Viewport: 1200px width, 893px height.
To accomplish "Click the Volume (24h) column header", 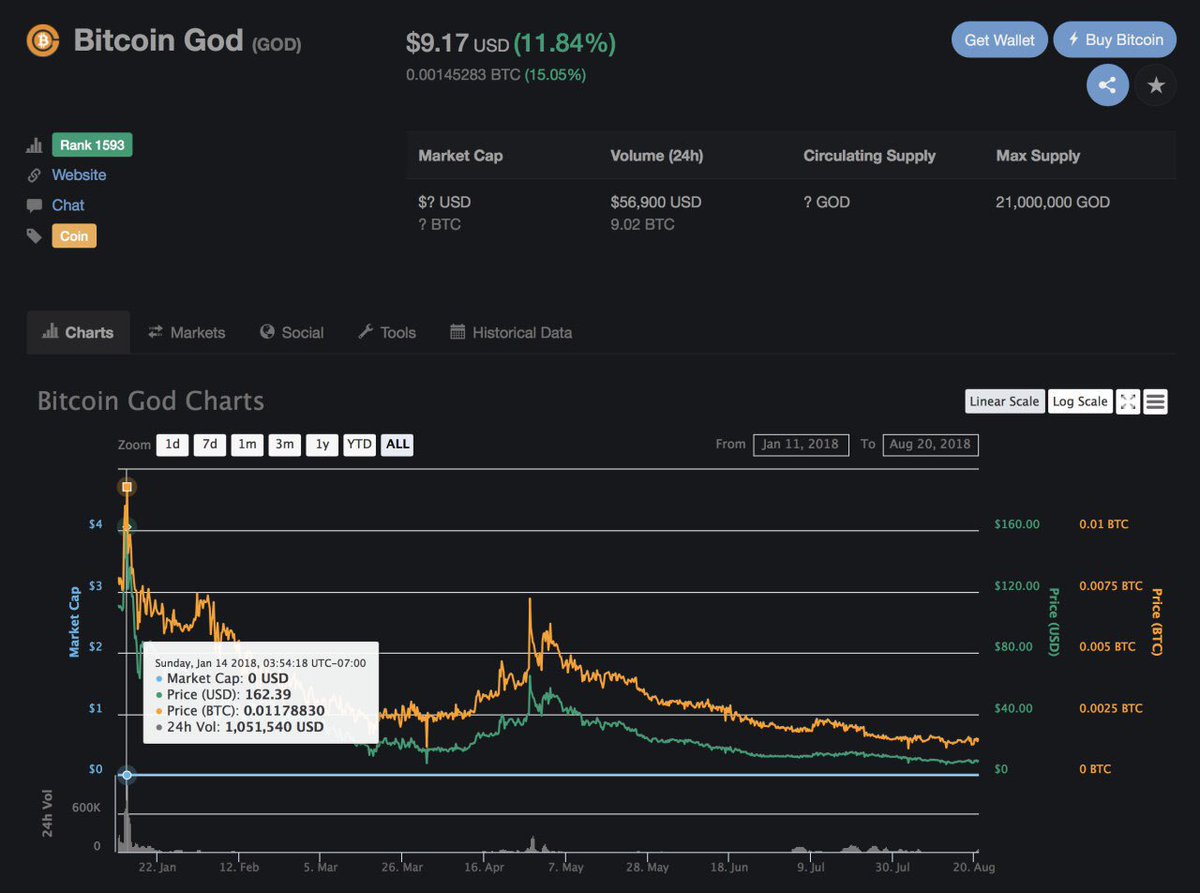I will (656, 156).
